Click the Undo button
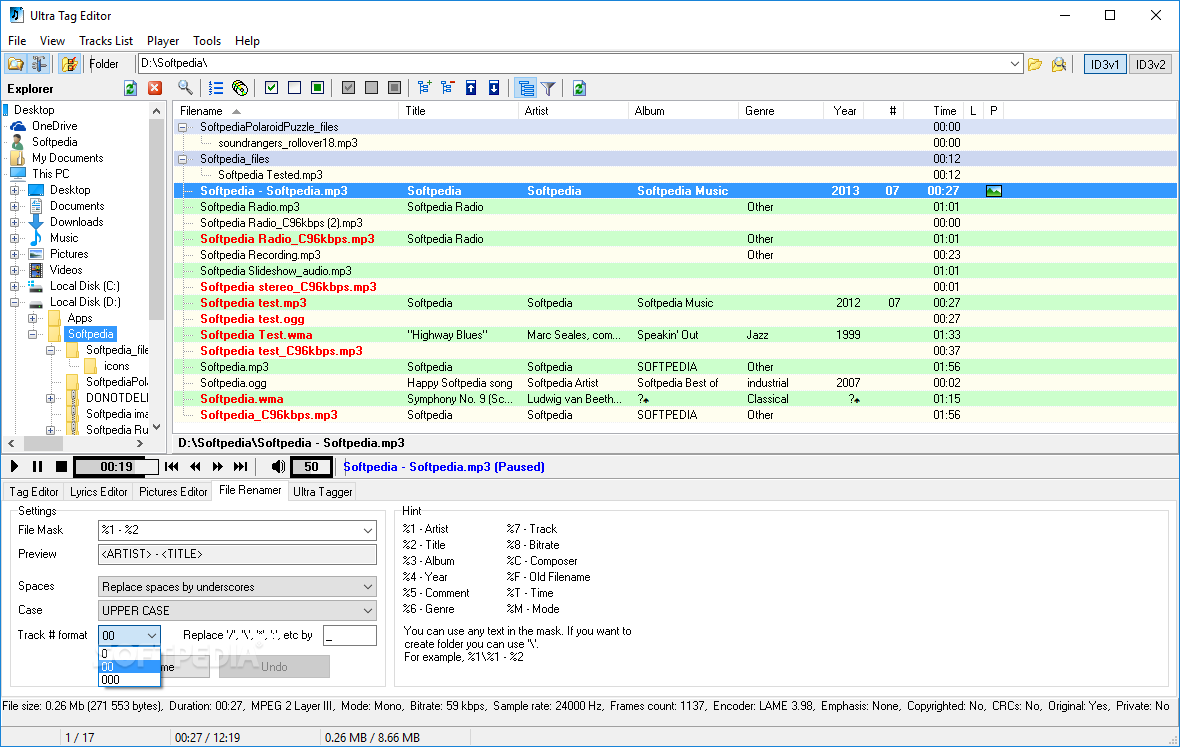1180x747 pixels. 274,667
